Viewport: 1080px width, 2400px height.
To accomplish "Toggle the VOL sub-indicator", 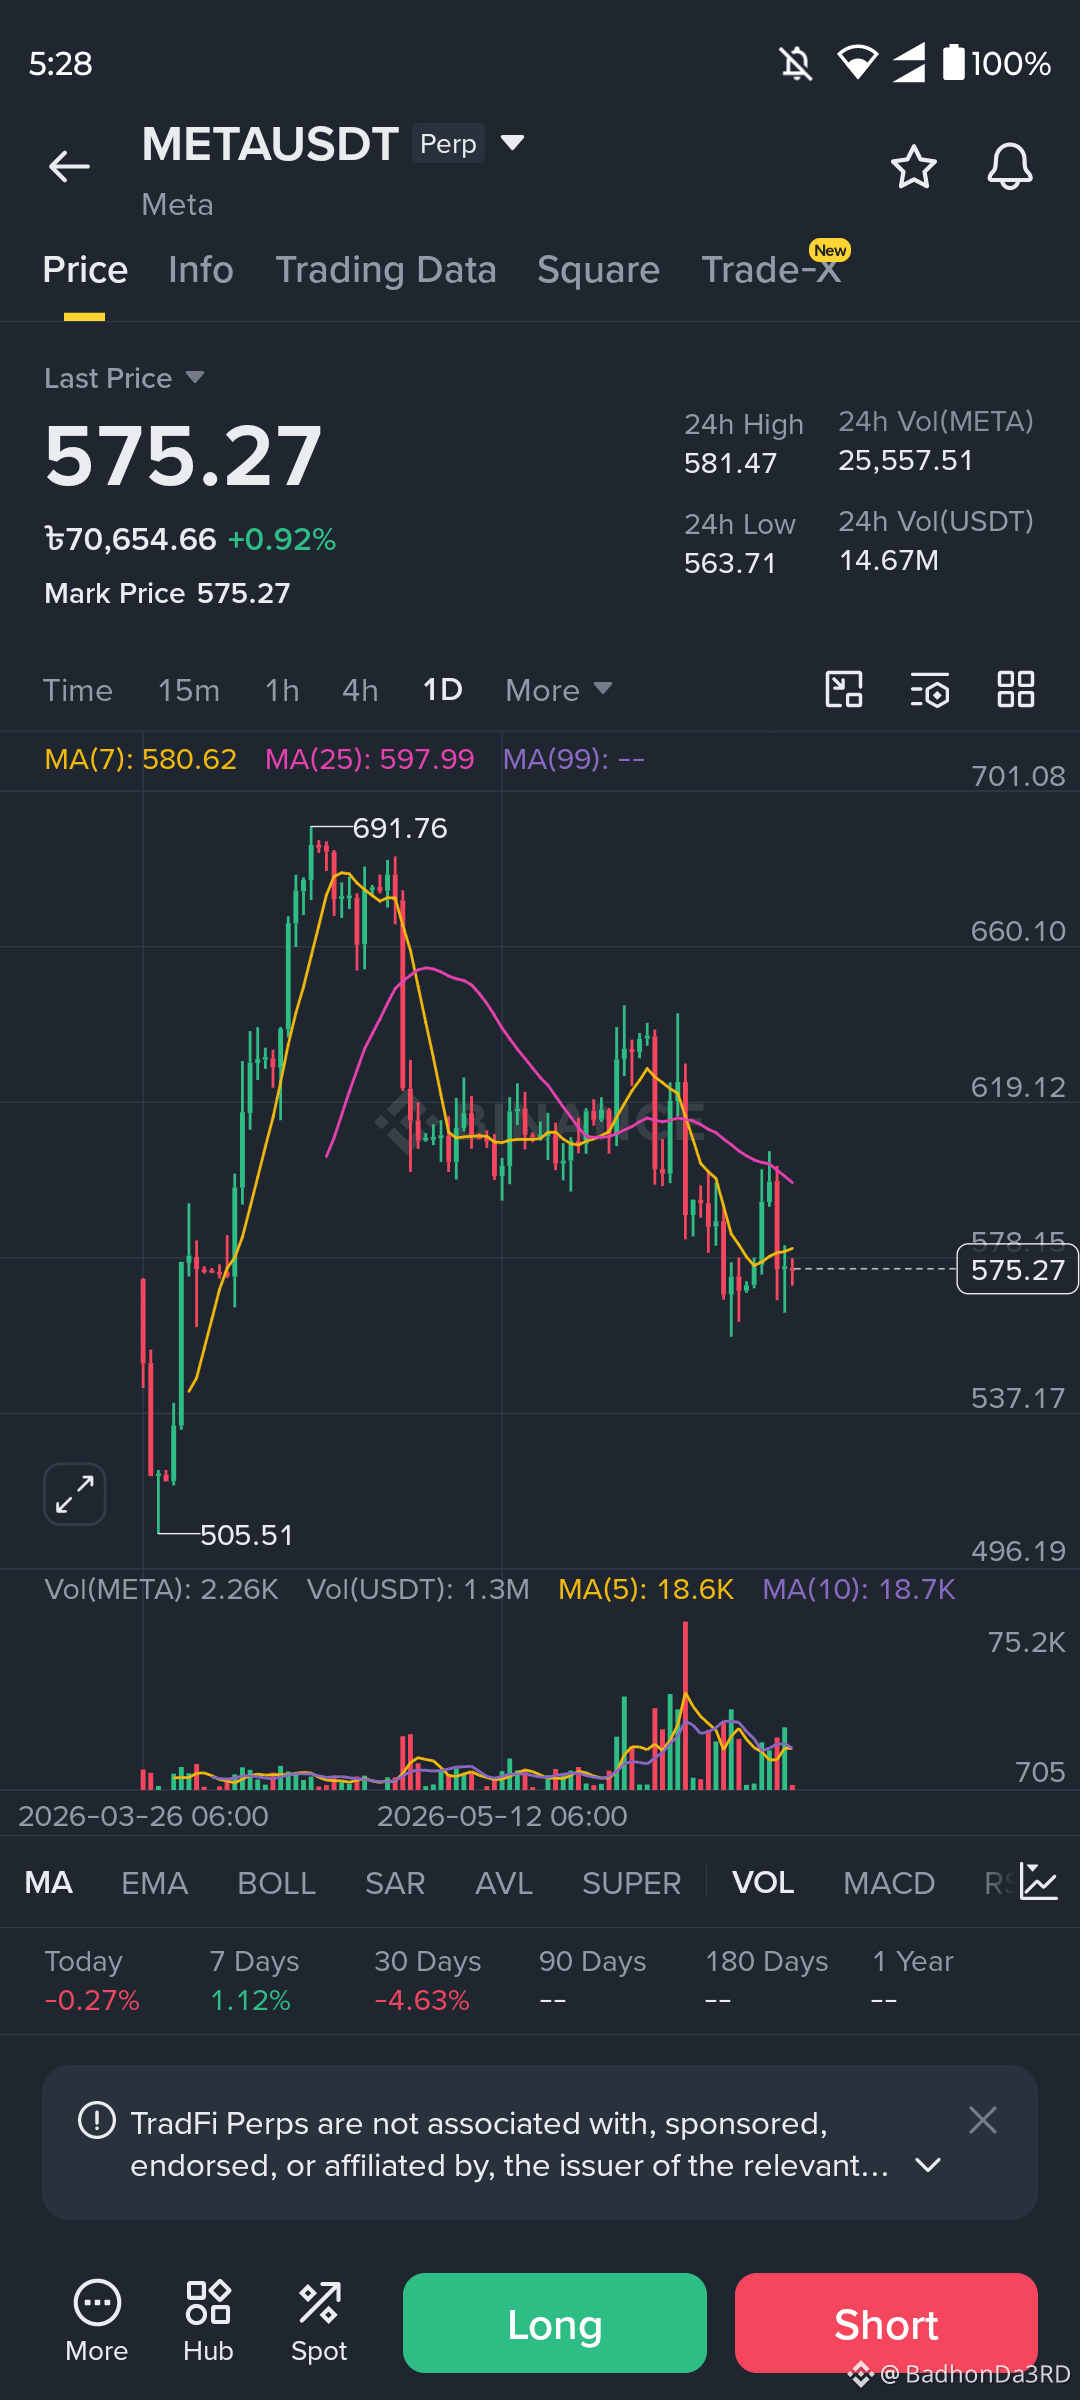I will (763, 1883).
